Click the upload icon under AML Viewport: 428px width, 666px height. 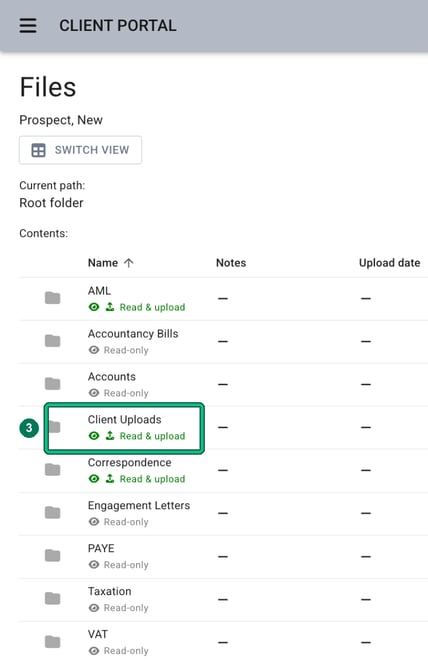(x=110, y=307)
